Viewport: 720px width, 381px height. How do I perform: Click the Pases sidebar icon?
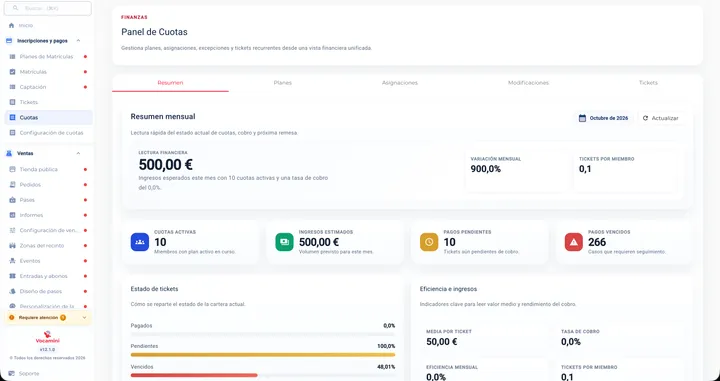click(12, 200)
